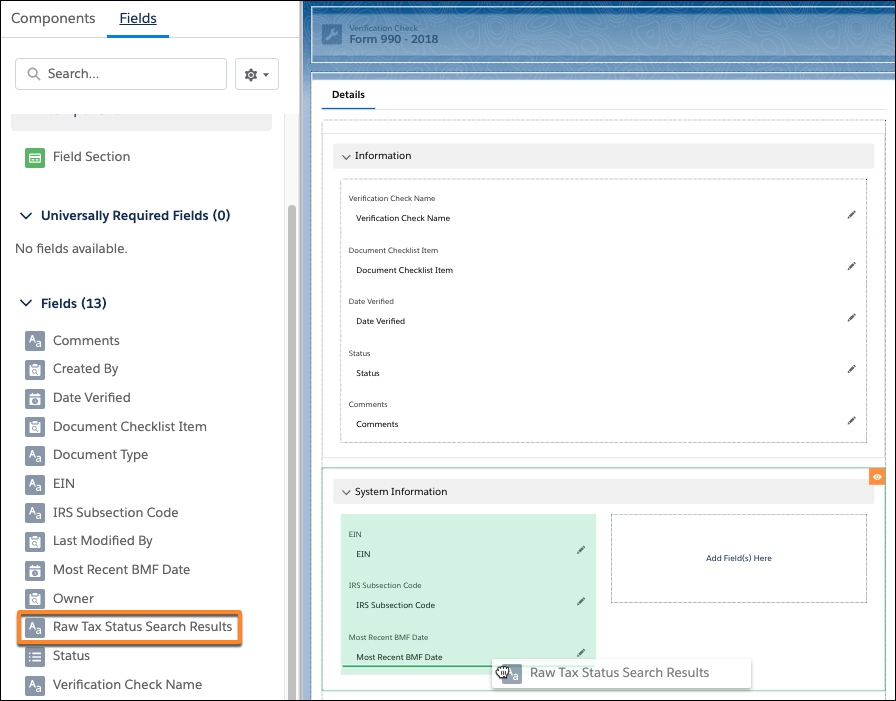Click the Field Section component icon

click(x=35, y=158)
